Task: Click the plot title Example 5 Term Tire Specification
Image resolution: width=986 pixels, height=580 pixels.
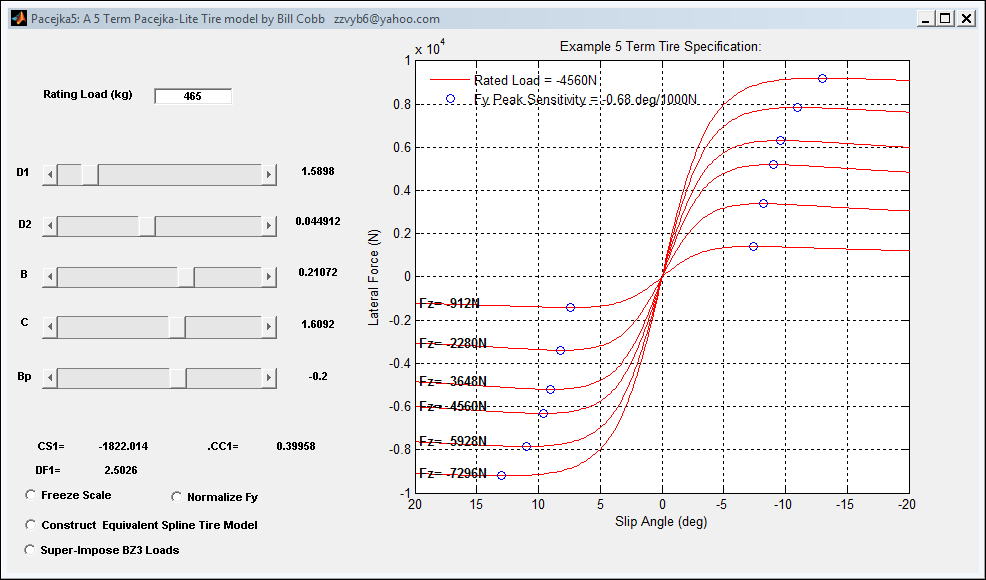Action: click(660, 47)
